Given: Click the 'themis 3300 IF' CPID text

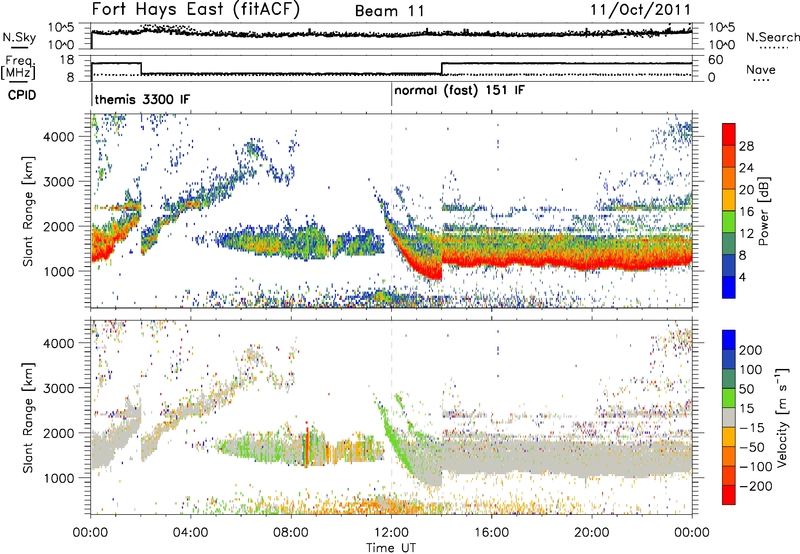Looking at the screenshot, I should pos(142,99).
